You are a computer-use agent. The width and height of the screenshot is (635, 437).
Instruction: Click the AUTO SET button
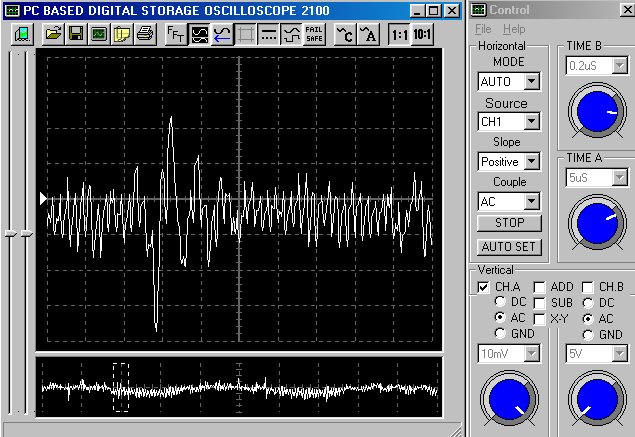(x=510, y=246)
